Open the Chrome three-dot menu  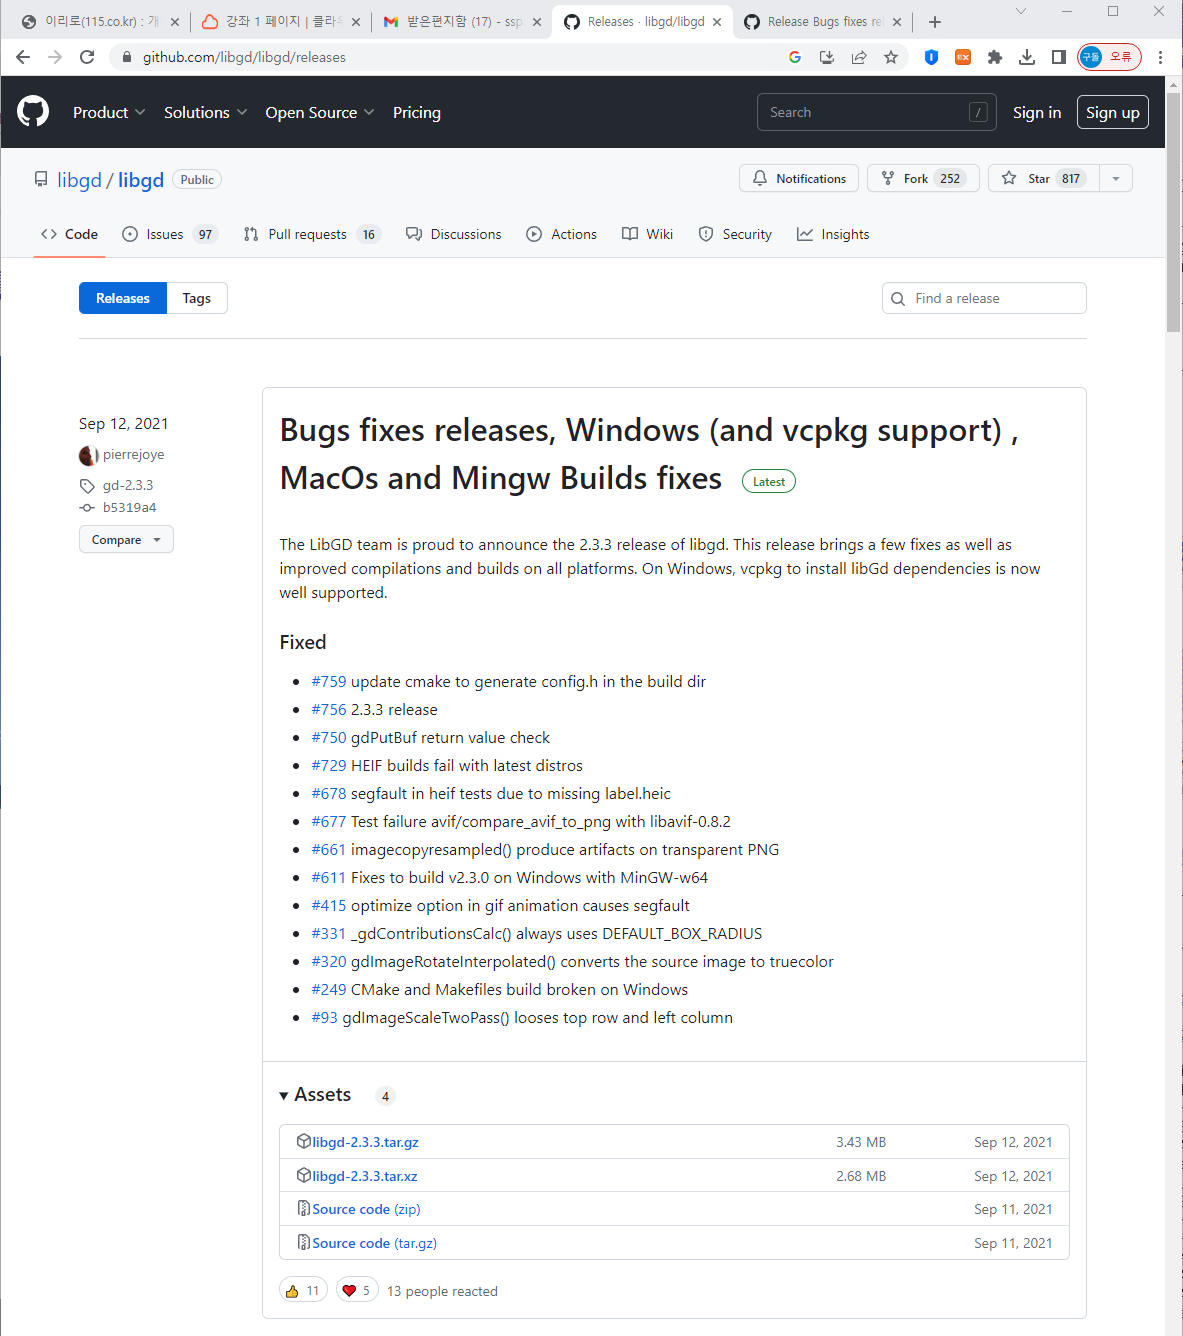click(x=1160, y=57)
